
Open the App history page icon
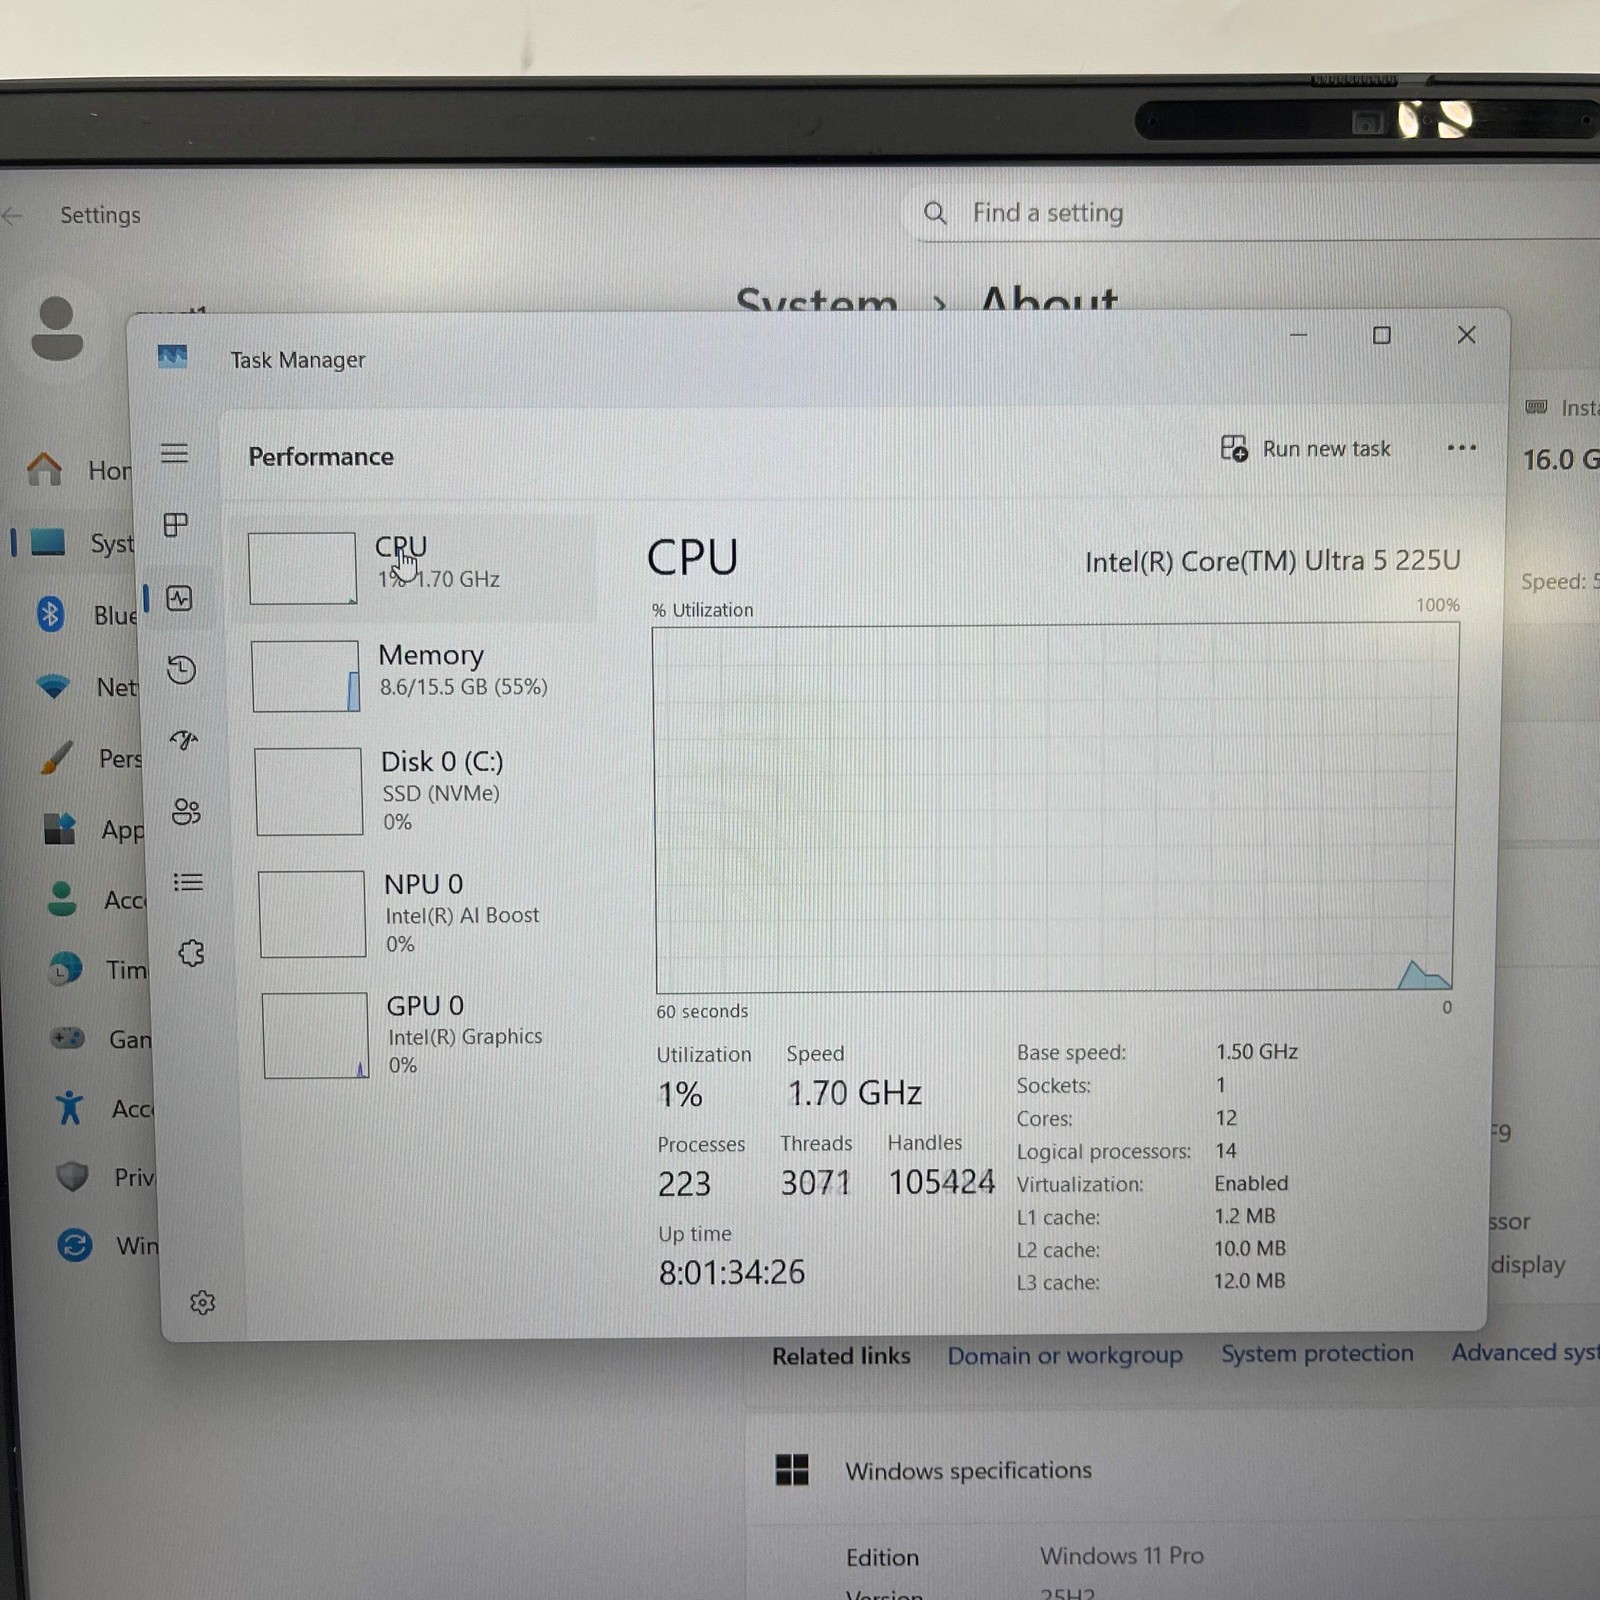(x=181, y=669)
